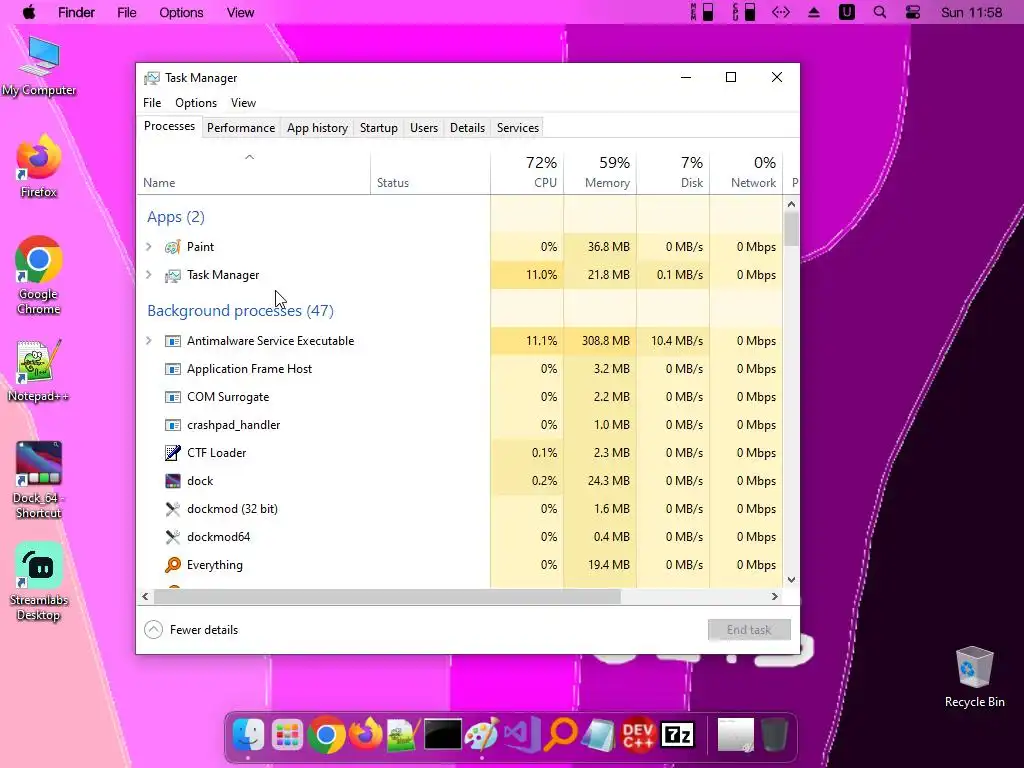This screenshot has height=768, width=1024.
Task: Click the Task Manager process row icon
Action: pyautogui.click(x=172, y=275)
